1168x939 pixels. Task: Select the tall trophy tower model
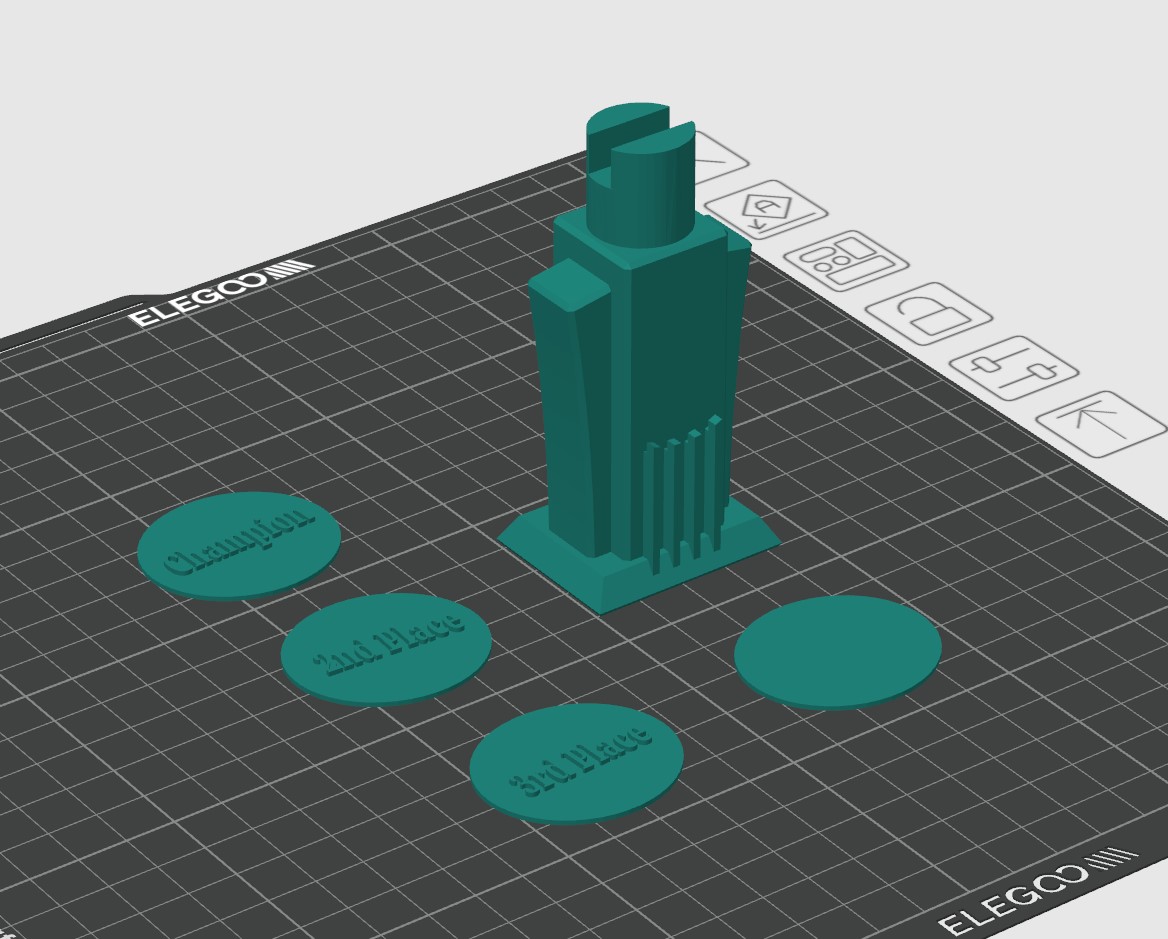(x=637, y=357)
